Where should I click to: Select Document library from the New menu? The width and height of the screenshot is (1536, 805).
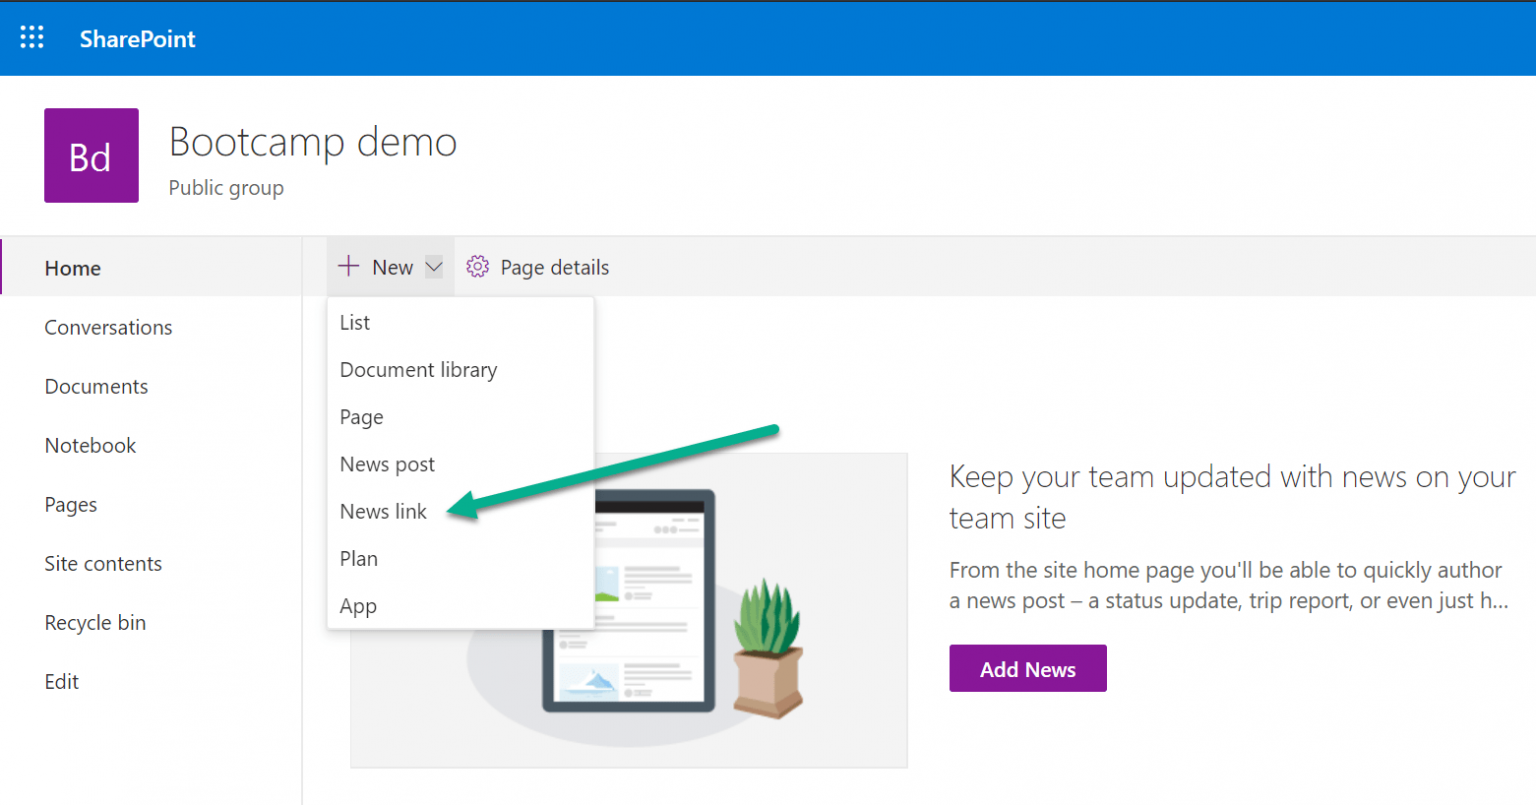pos(418,369)
